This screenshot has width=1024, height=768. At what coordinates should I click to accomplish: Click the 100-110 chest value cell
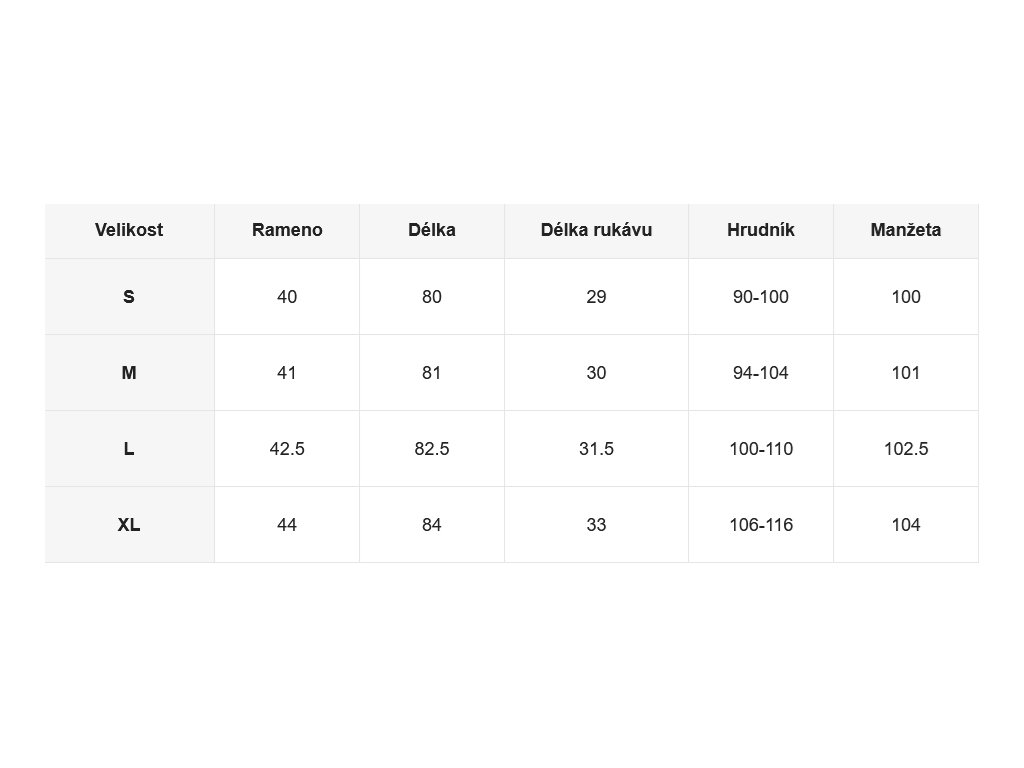(x=761, y=449)
